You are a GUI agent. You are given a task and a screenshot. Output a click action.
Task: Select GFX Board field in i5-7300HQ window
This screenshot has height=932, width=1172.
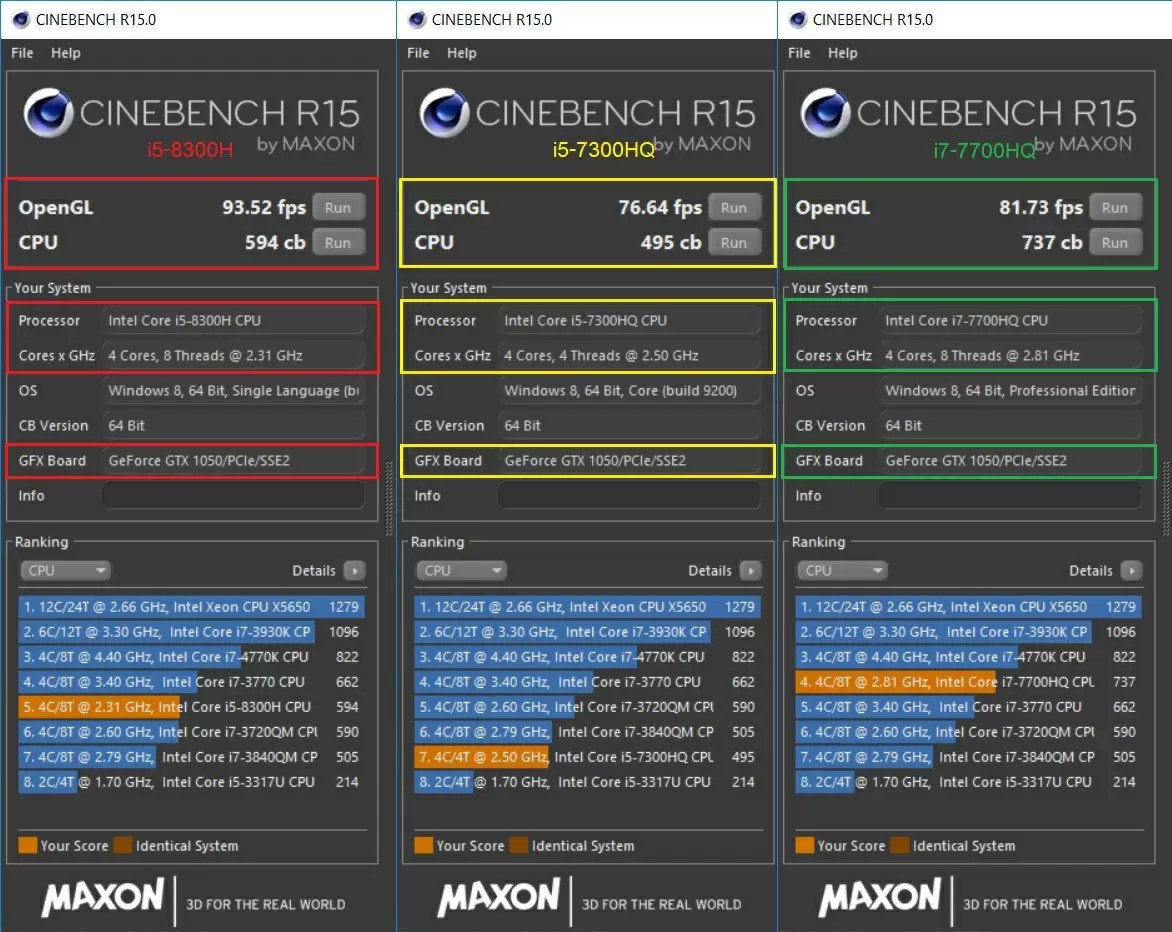point(629,461)
